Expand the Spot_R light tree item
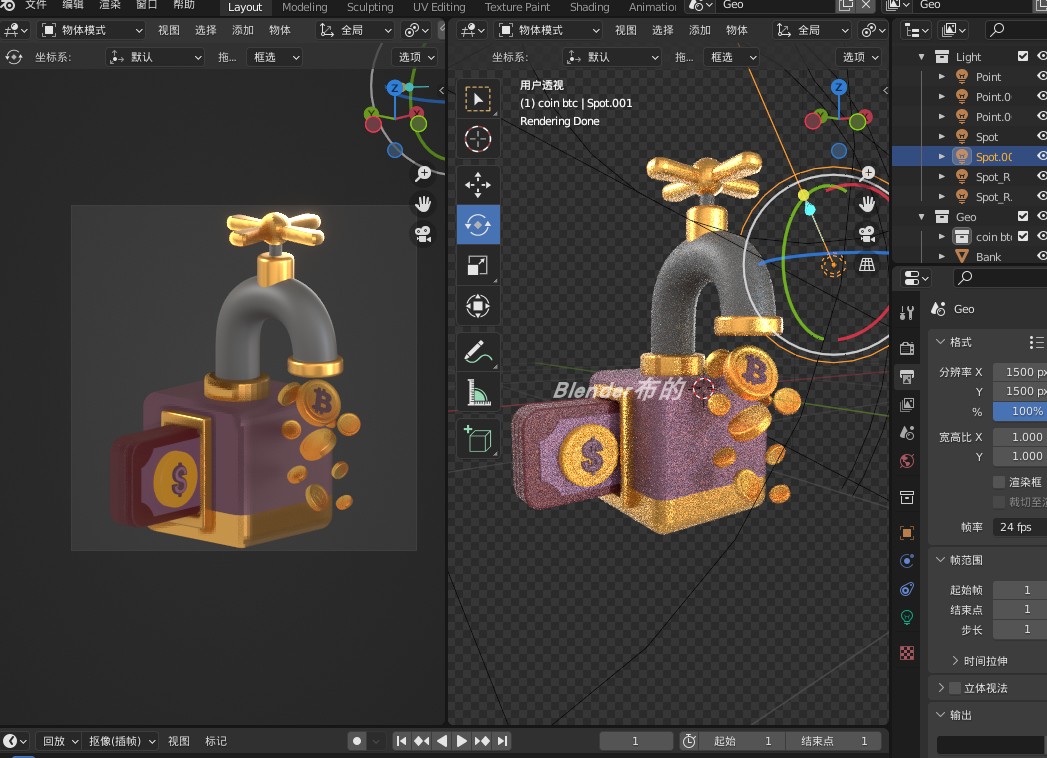 941,177
